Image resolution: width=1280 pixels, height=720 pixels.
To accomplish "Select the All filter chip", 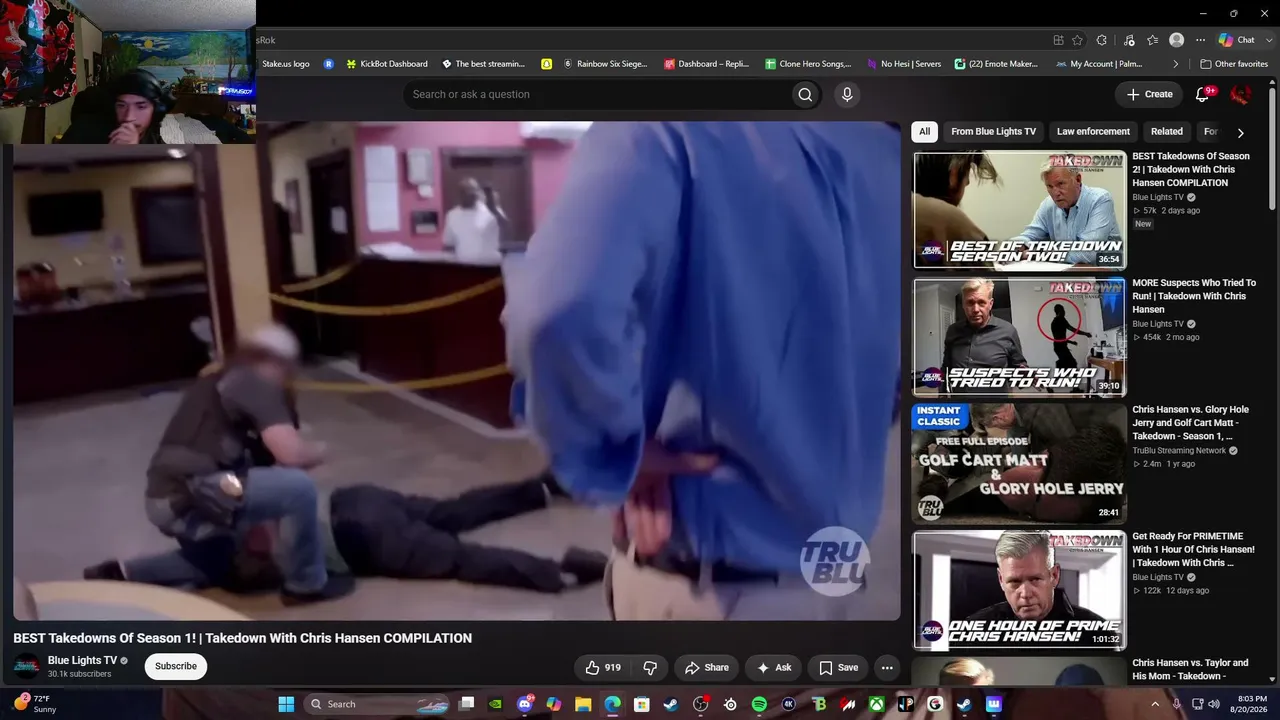I will [925, 132].
